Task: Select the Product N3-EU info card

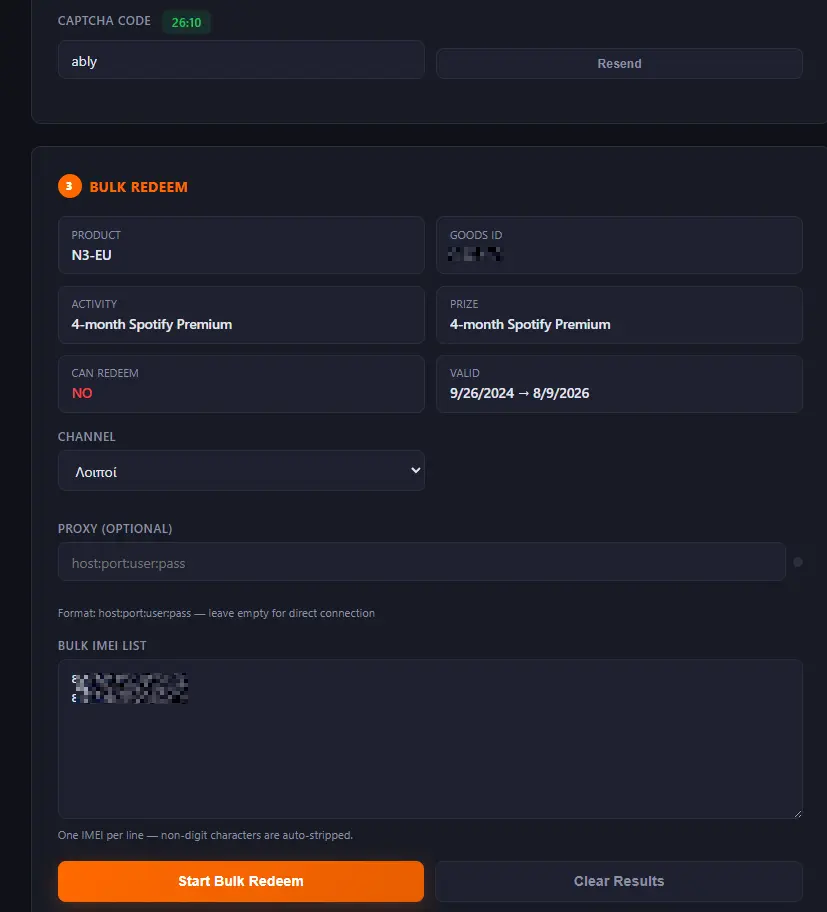Action: click(241, 245)
